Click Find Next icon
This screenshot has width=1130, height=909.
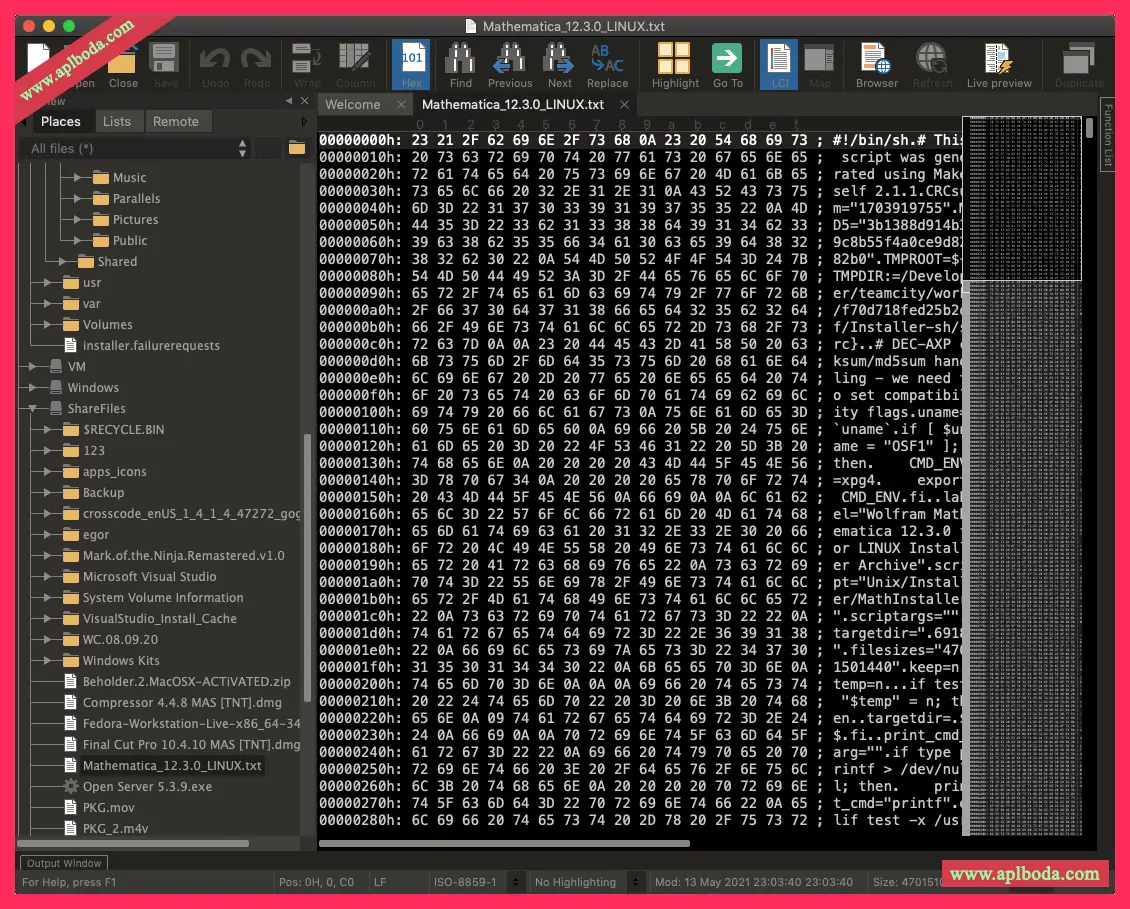[x=559, y=65]
